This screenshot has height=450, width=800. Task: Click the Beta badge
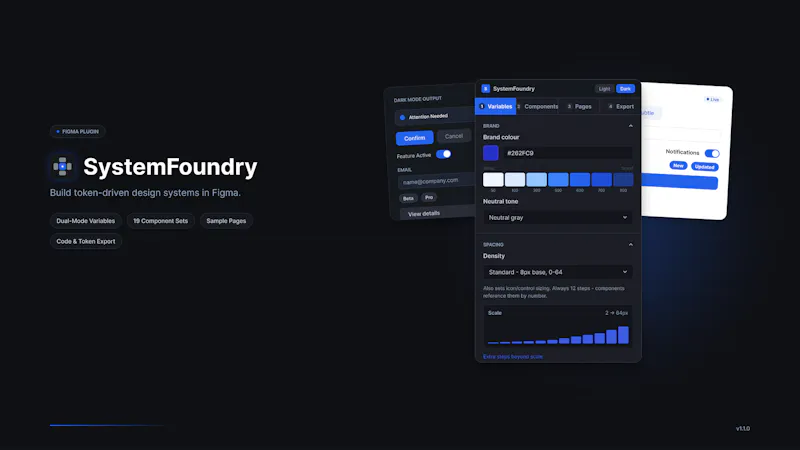408,198
